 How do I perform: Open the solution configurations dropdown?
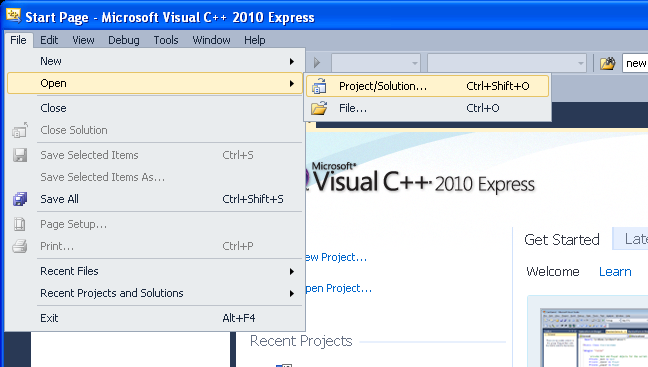pyautogui.click(x=376, y=63)
